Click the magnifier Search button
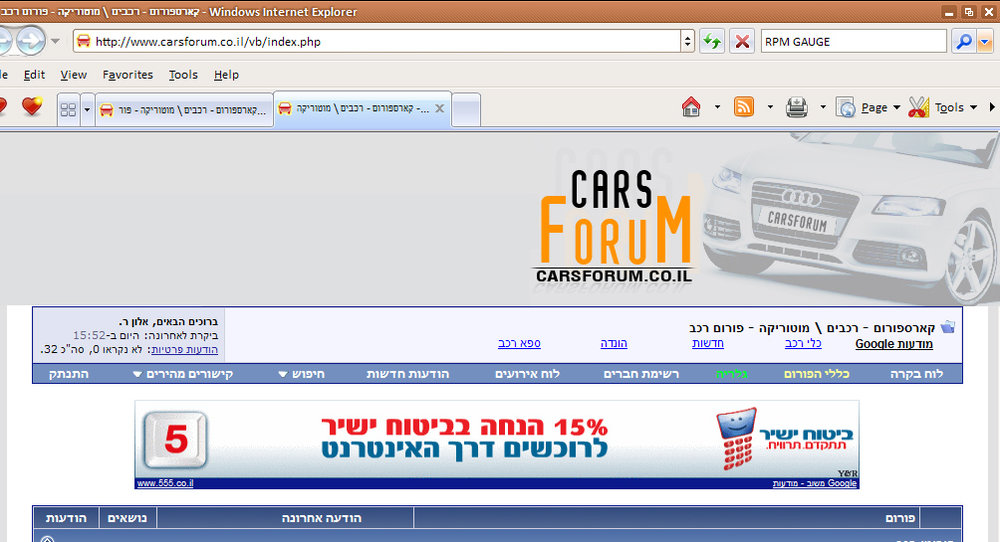This screenshot has width=1000, height=542. coord(964,41)
